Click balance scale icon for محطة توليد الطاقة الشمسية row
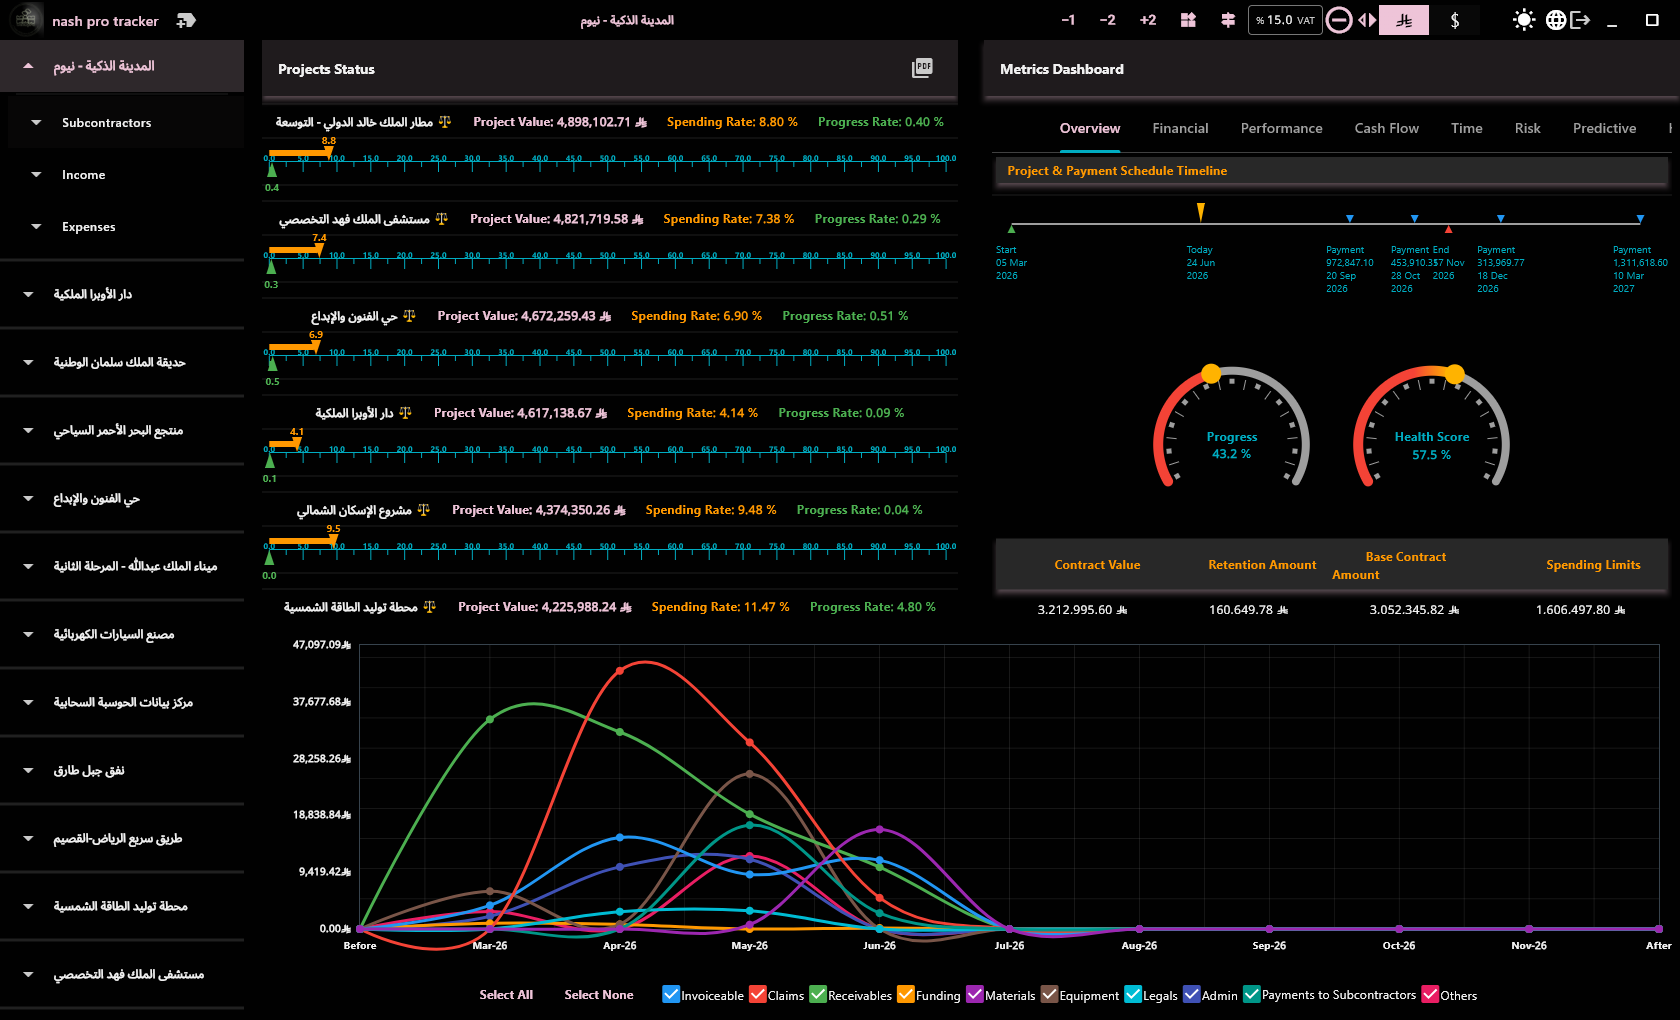Screen dimensions: 1680x1020 point(430,607)
